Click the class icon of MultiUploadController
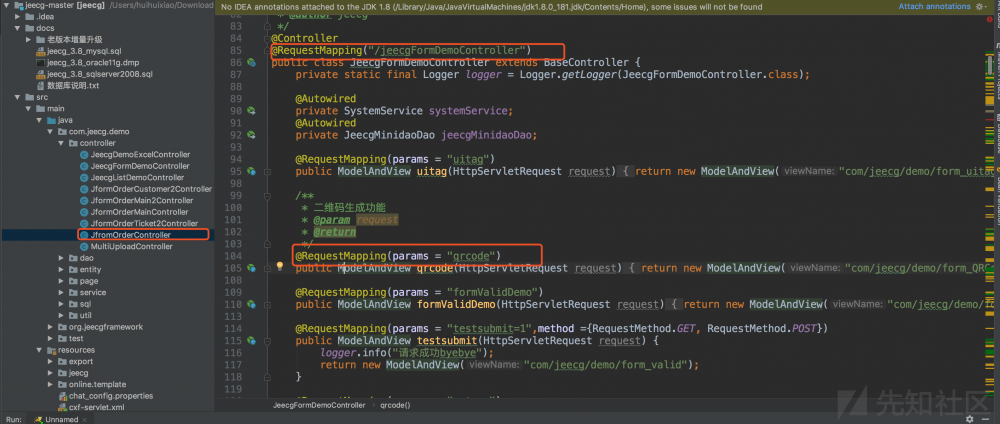The height and width of the screenshot is (424, 1000). click(x=84, y=246)
